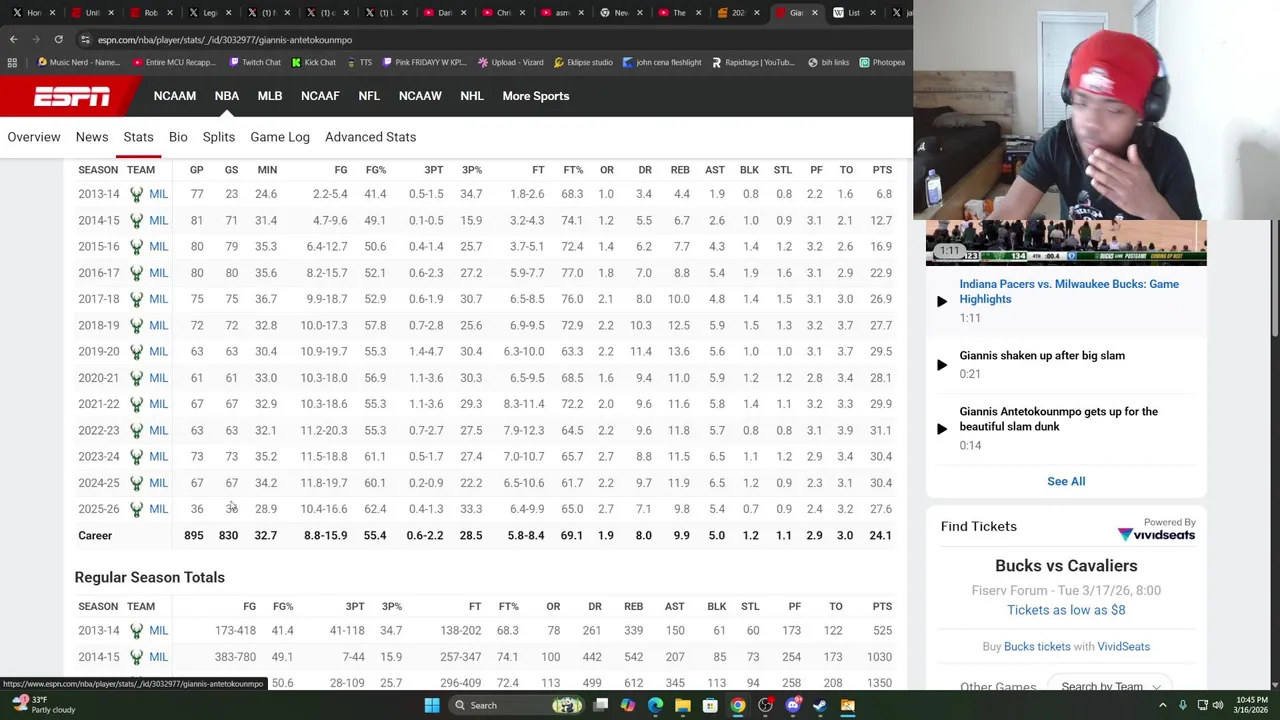The width and height of the screenshot is (1280, 720).
Task: Open Upload - Vizard bookmark
Action: [x=510, y=62]
